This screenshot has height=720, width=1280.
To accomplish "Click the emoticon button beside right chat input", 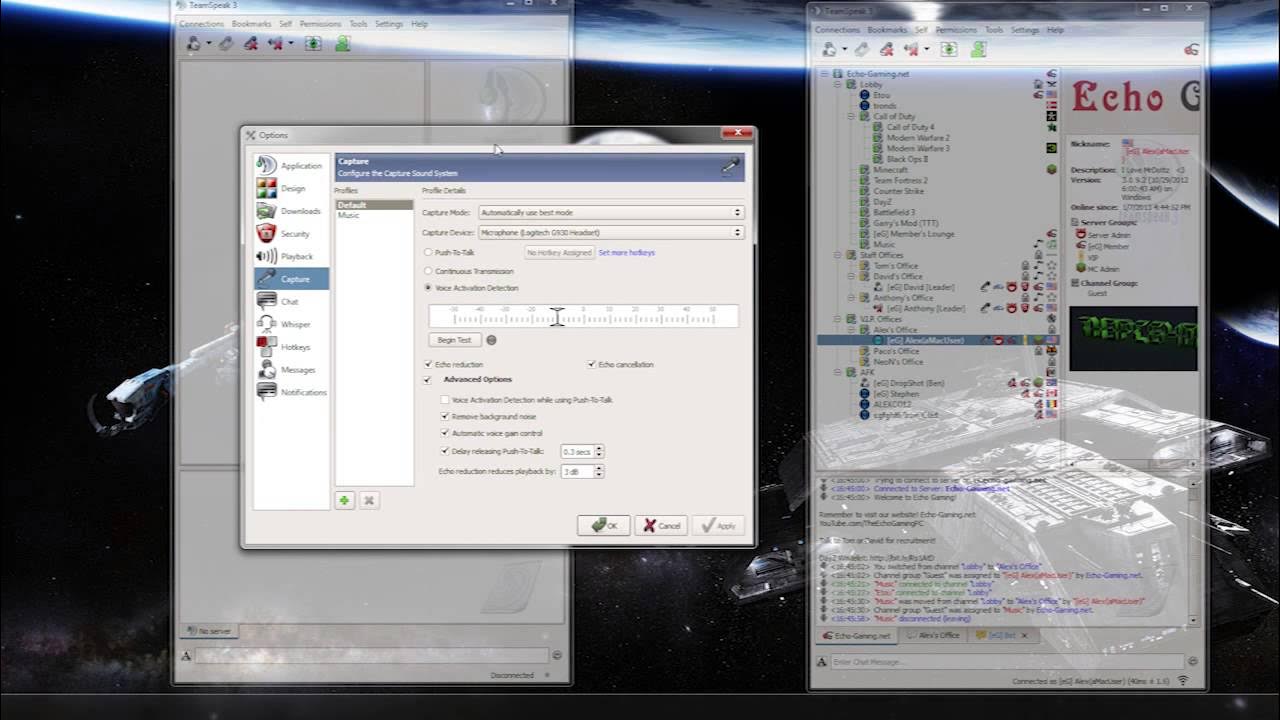I will pyautogui.click(x=1192, y=662).
